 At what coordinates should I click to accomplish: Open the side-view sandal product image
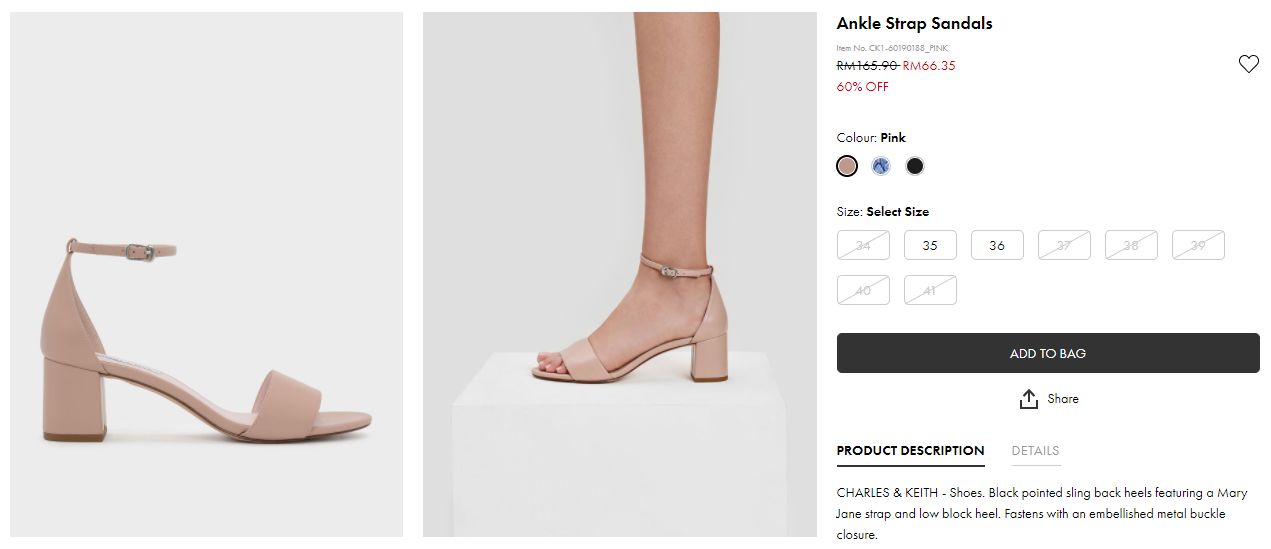point(206,275)
